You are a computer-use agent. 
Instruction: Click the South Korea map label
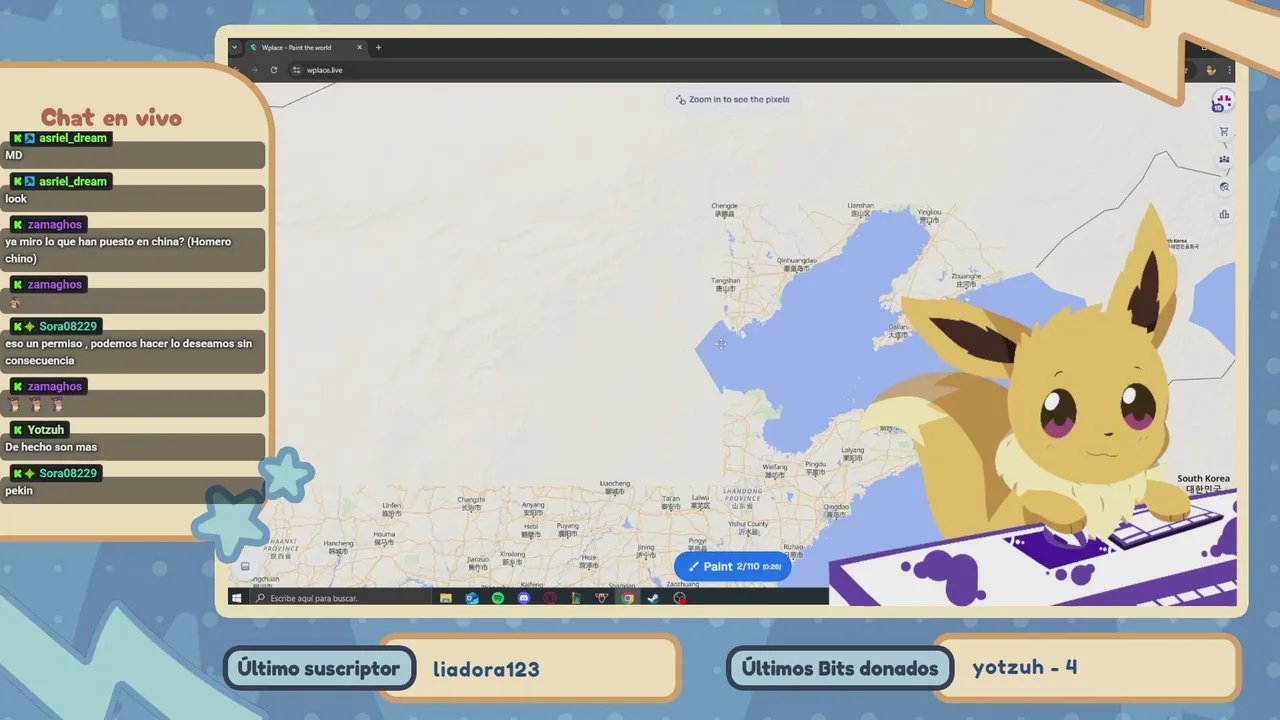pyautogui.click(x=1203, y=483)
